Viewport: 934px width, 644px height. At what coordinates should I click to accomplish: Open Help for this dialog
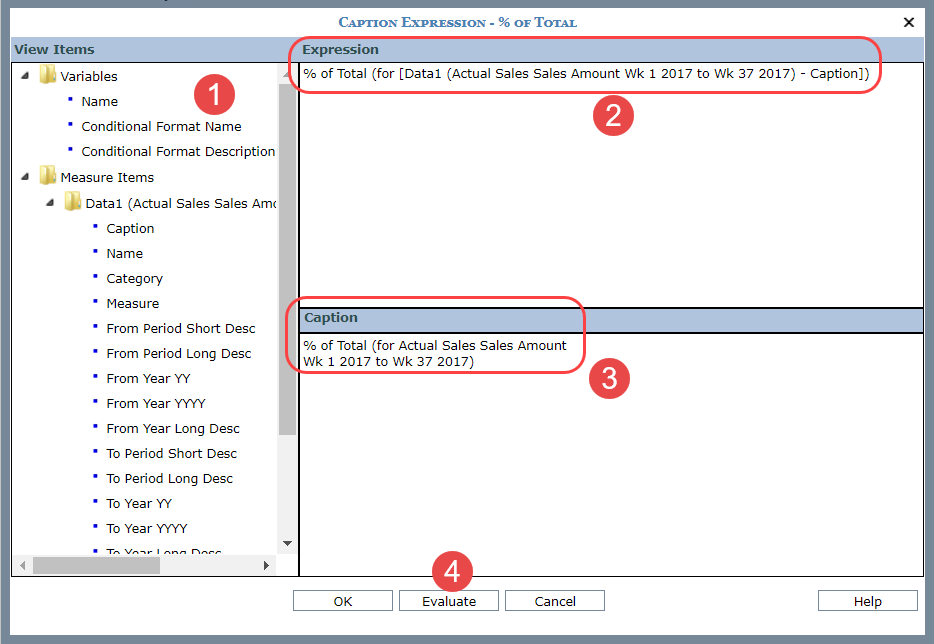[867, 601]
